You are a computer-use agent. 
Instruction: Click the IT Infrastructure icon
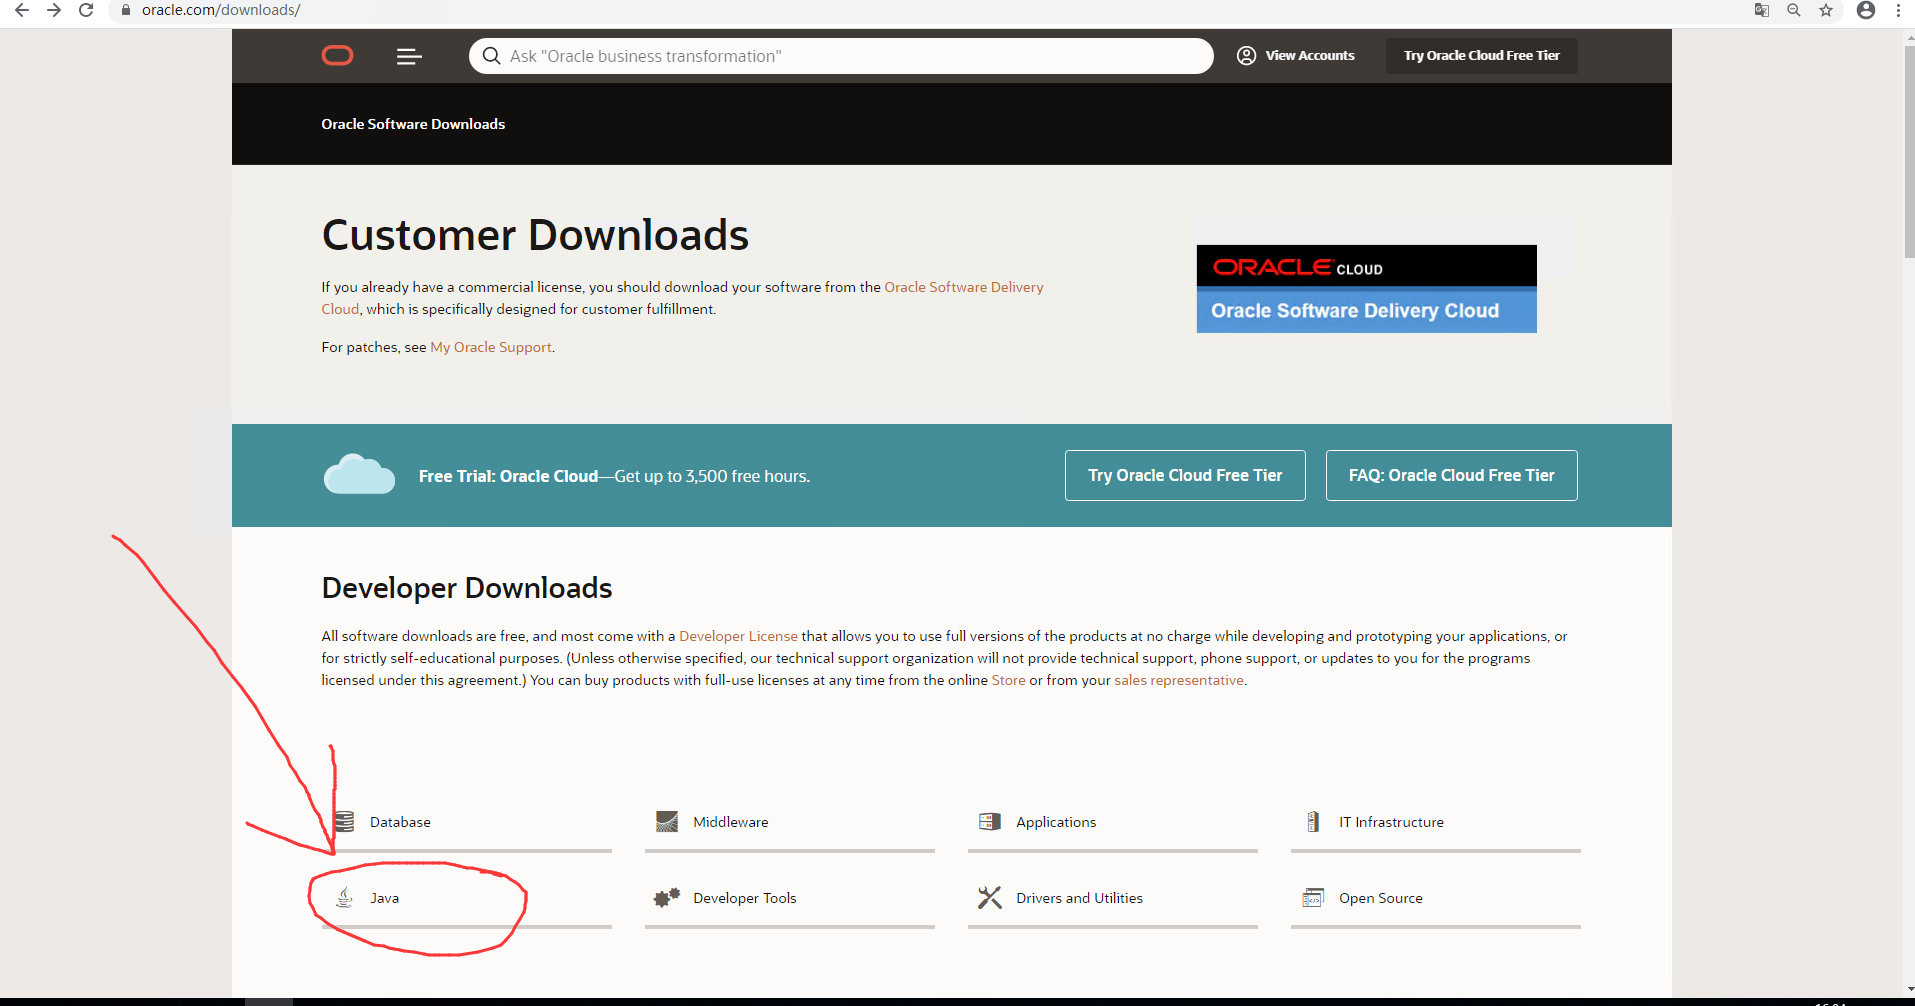(1313, 822)
